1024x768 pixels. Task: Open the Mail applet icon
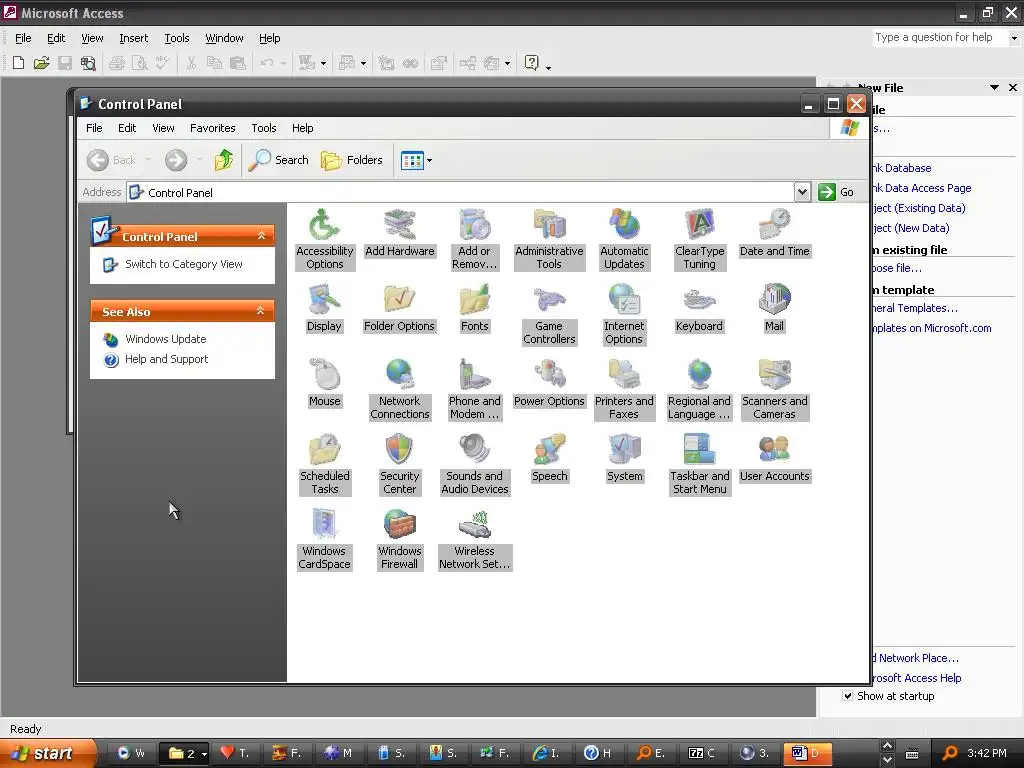click(x=775, y=308)
